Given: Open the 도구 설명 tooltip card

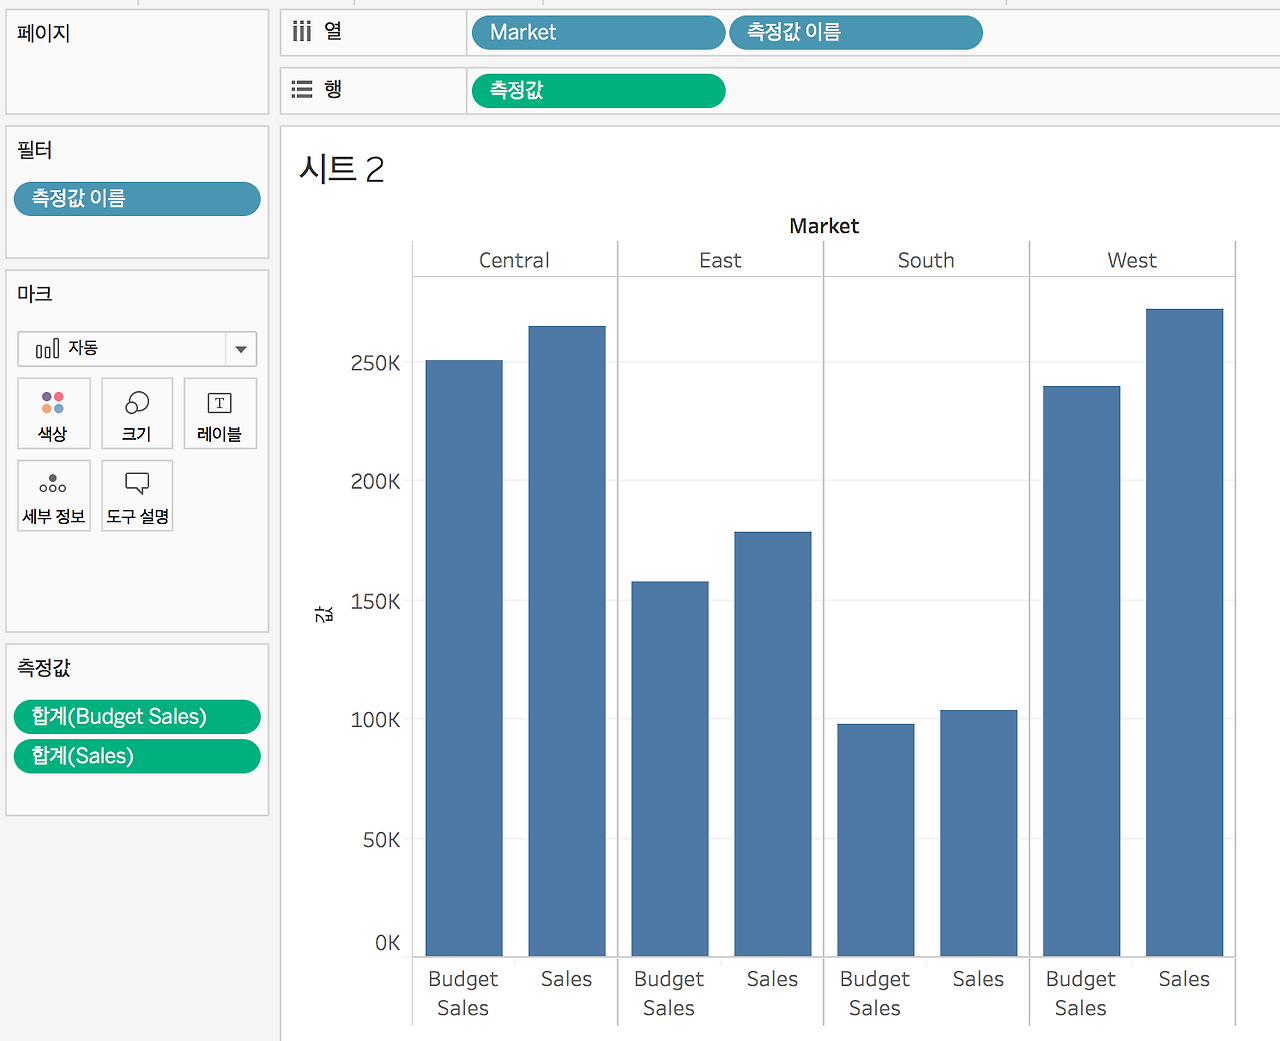Looking at the screenshot, I should [x=137, y=495].
